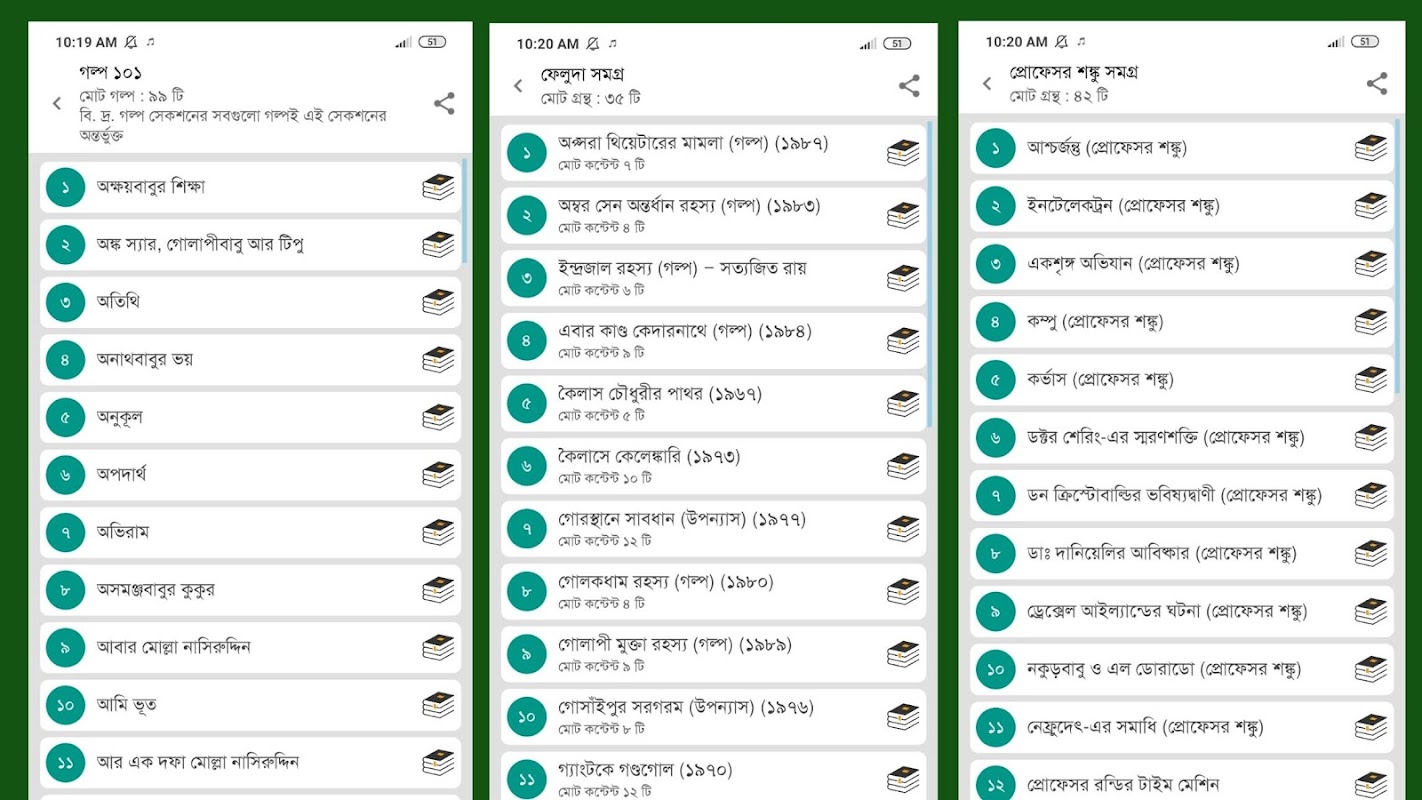Share the প্রোফেসর শঙ্কু সমগ্র collection
The width and height of the screenshot is (1422, 800).
coord(1377,84)
